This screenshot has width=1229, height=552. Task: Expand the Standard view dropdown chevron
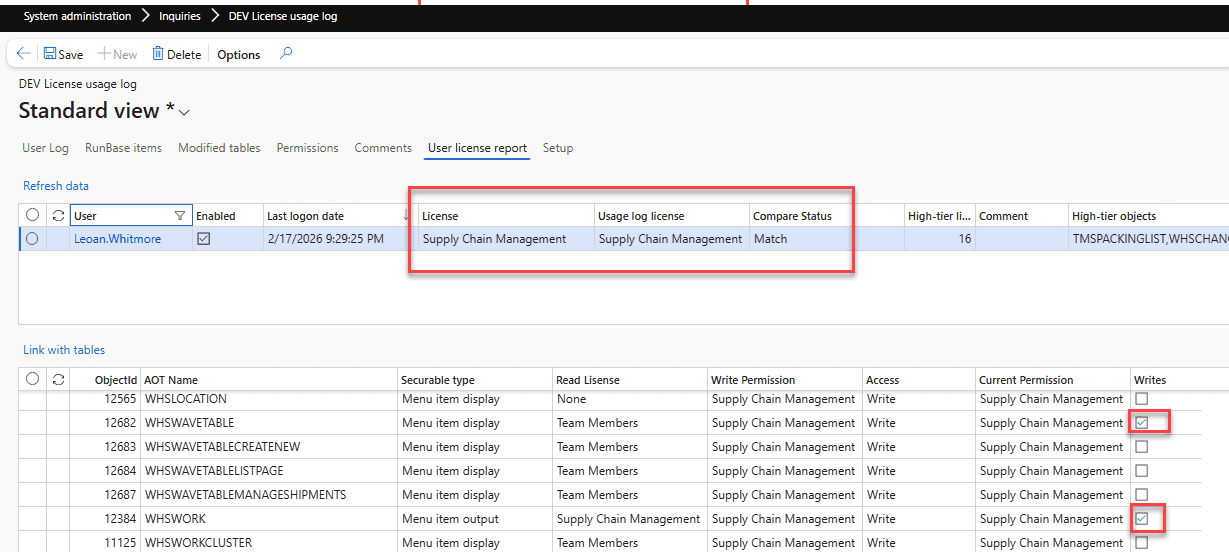(x=184, y=111)
